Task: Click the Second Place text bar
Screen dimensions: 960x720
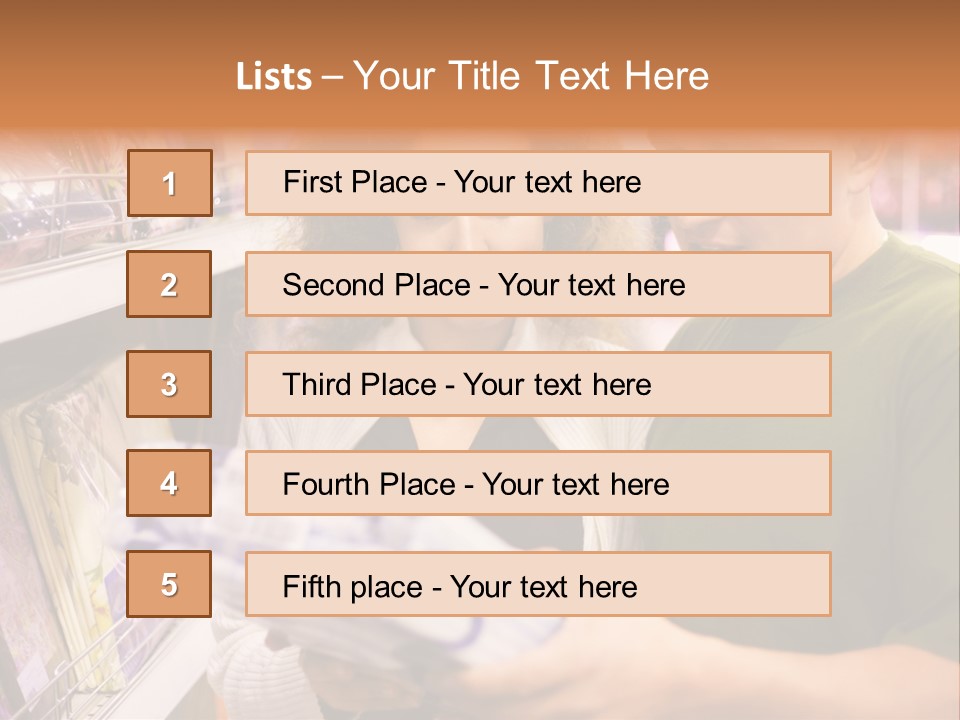Action: [x=538, y=284]
